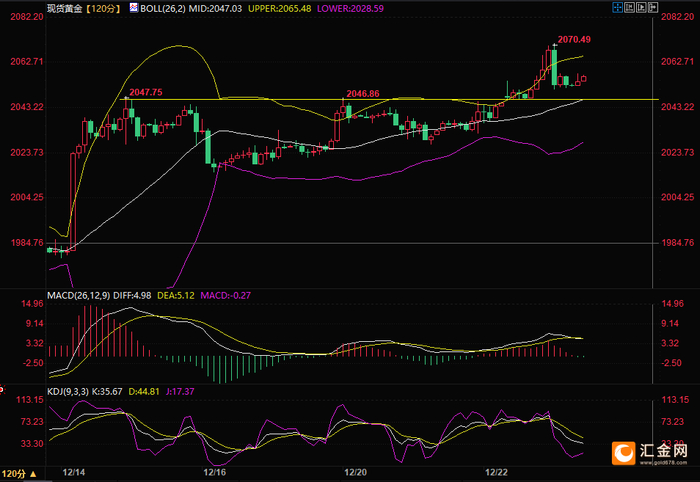The width and height of the screenshot is (700, 482).
Task: Click the chart icon with play arrow
Action: click(641, 7)
